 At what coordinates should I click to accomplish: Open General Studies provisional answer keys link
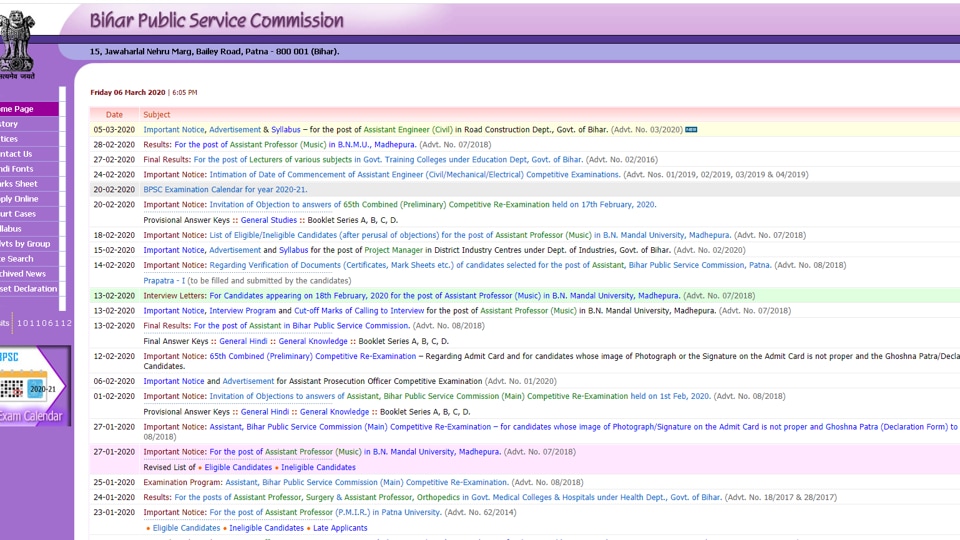(x=269, y=220)
